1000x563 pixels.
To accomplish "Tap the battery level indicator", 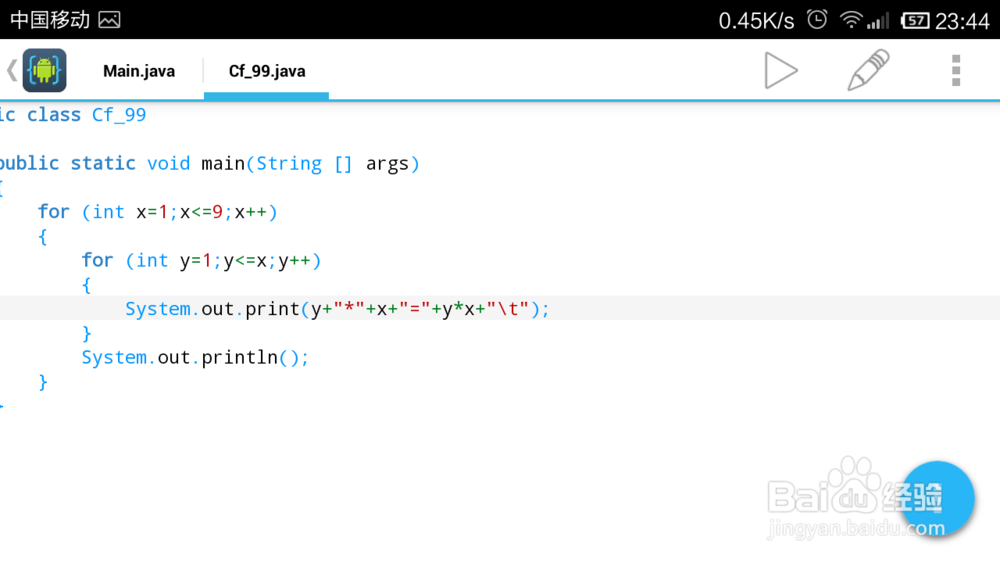I will click(x=914, y=20).
